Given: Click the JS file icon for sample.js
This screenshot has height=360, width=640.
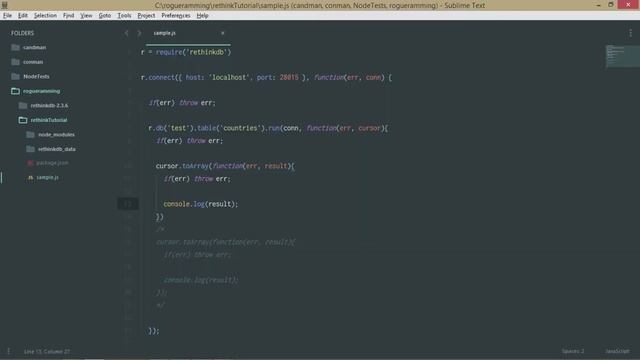Looking at the screenshot, I should coord(30,178).
